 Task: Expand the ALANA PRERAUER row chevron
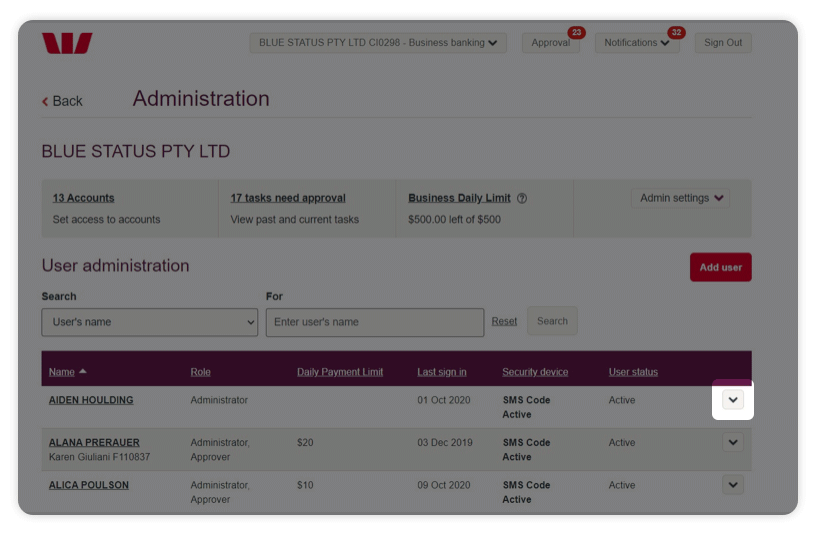point(733,442)
